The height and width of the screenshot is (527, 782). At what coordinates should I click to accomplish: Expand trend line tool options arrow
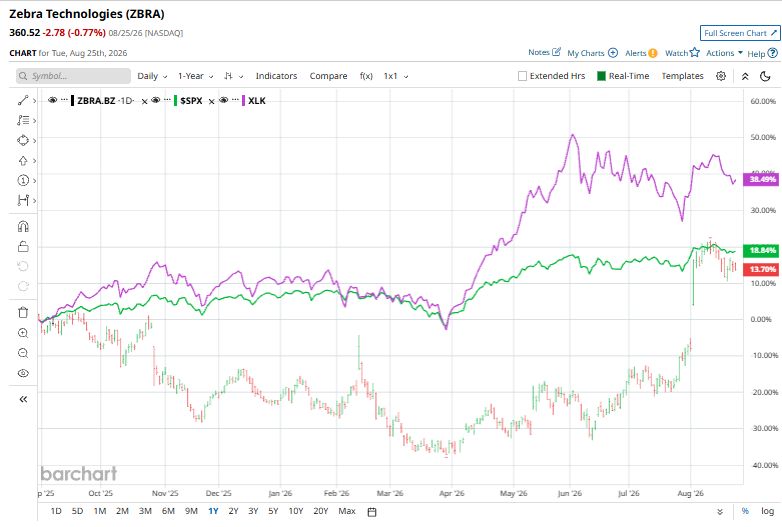34,101
